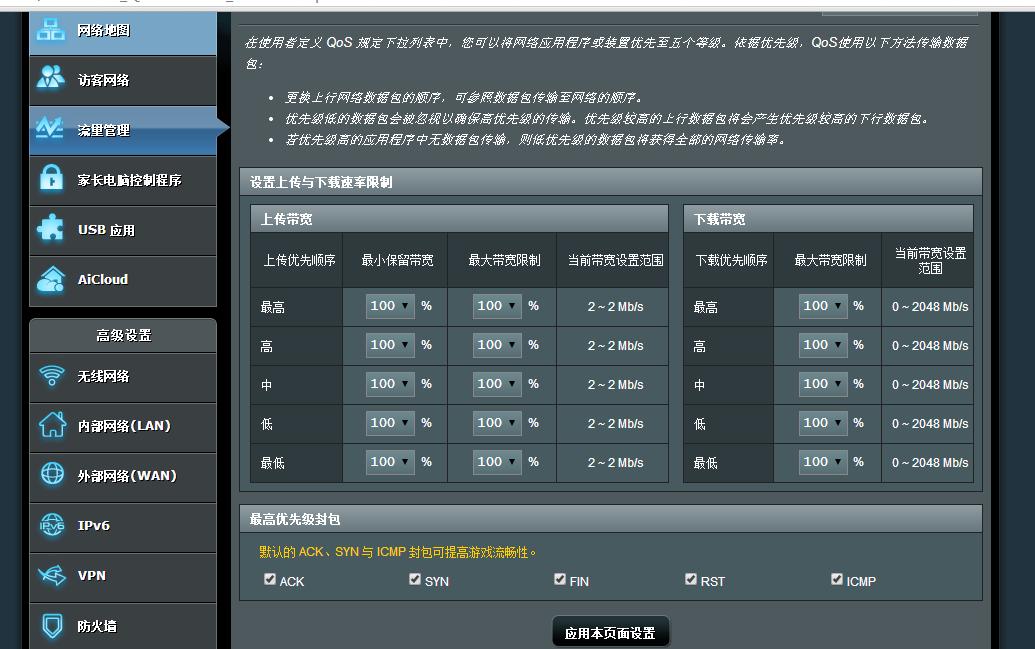The width and height of the screenshot is (1035, 649).
Task: Uncheck the ACK packet checkbox
Action: click(x=270, y=579)
